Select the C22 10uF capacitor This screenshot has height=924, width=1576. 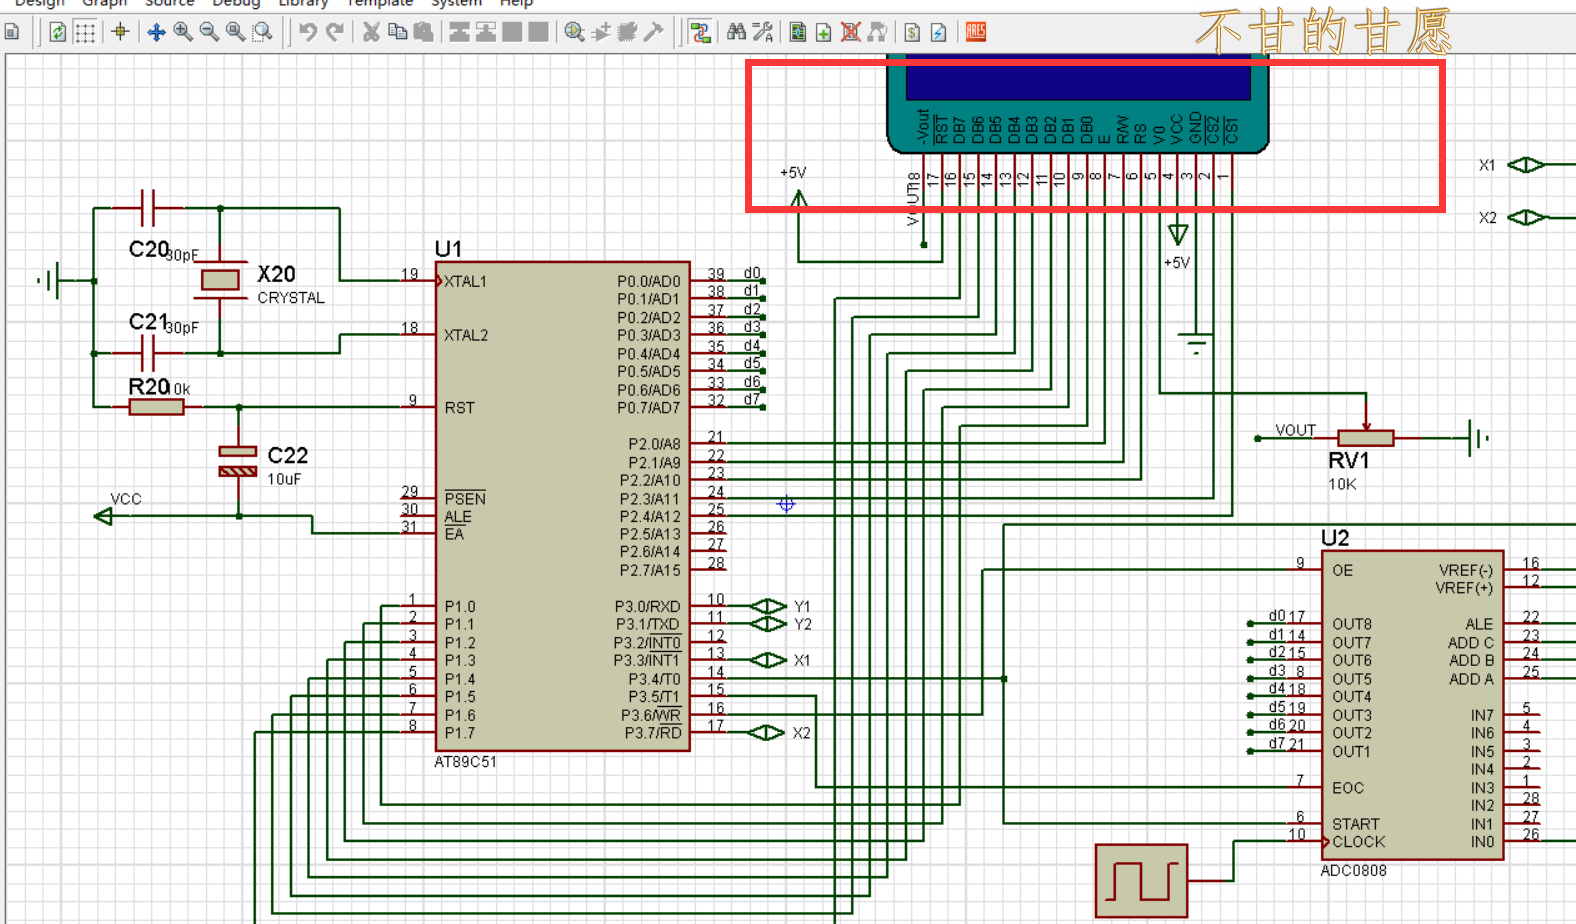[x=238, y=462]
